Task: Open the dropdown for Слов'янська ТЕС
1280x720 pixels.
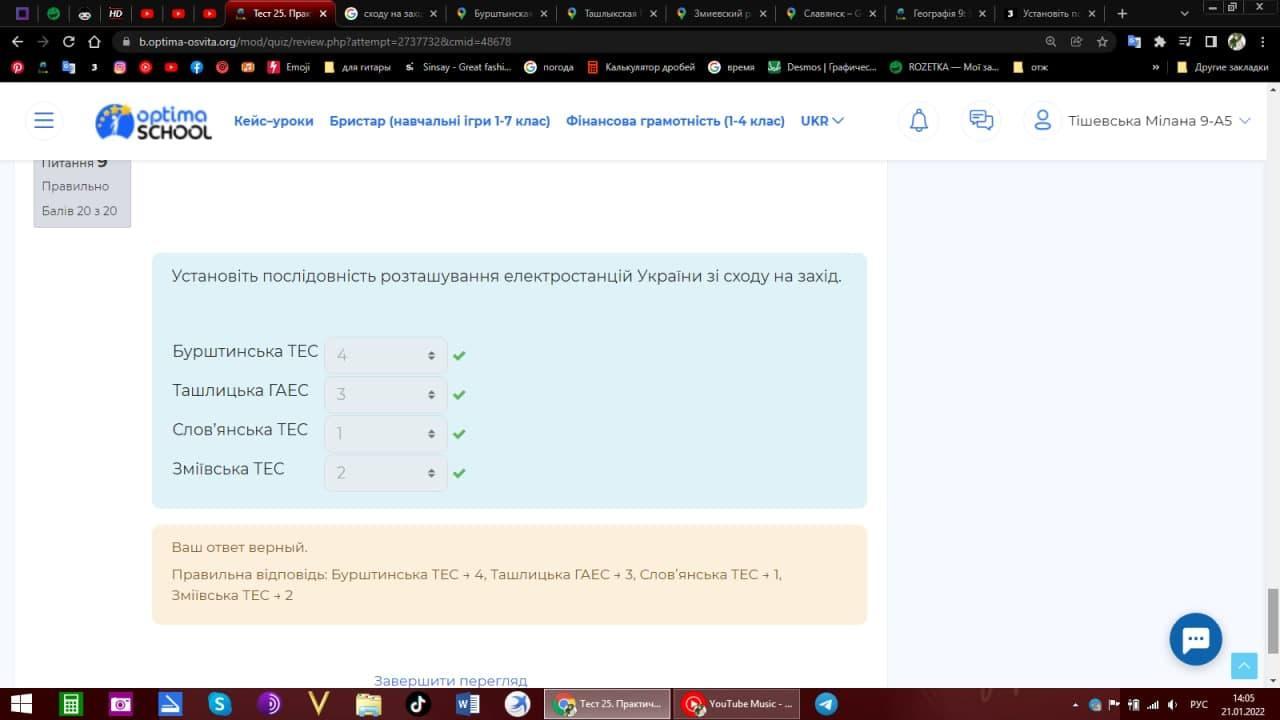Action: tap(385, 433)
